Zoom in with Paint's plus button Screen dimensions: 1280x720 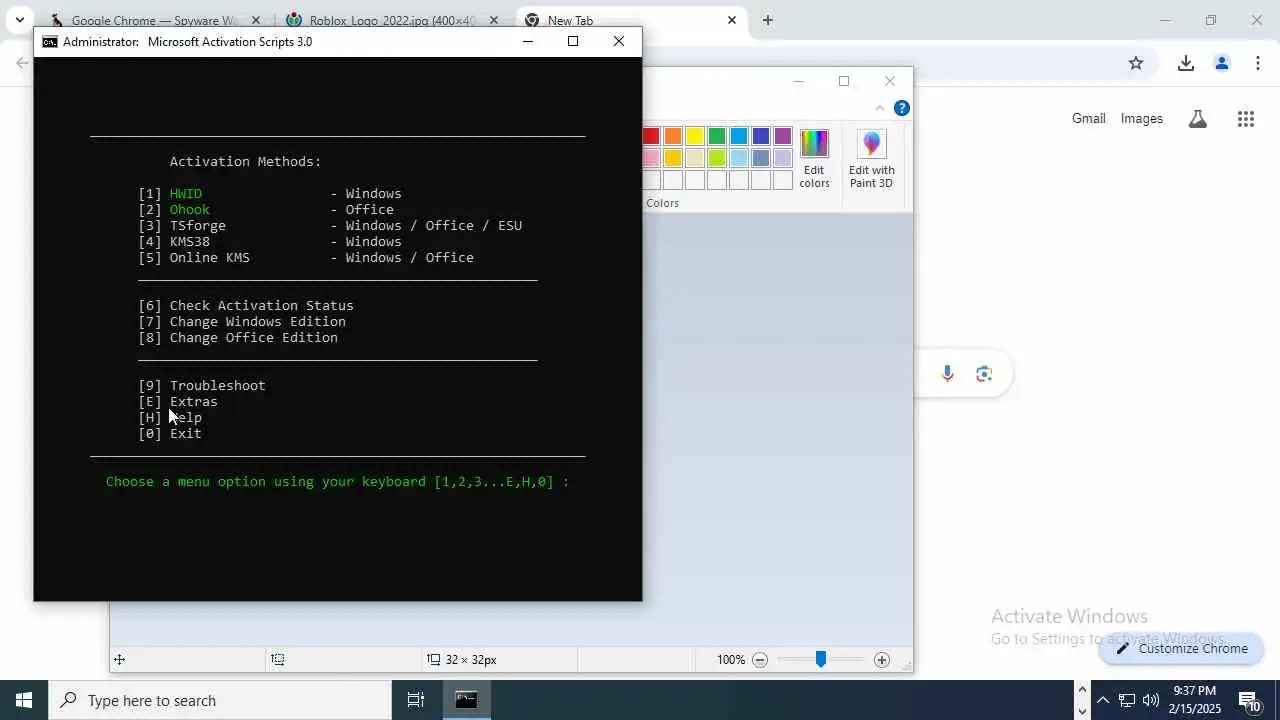[881, 660]
